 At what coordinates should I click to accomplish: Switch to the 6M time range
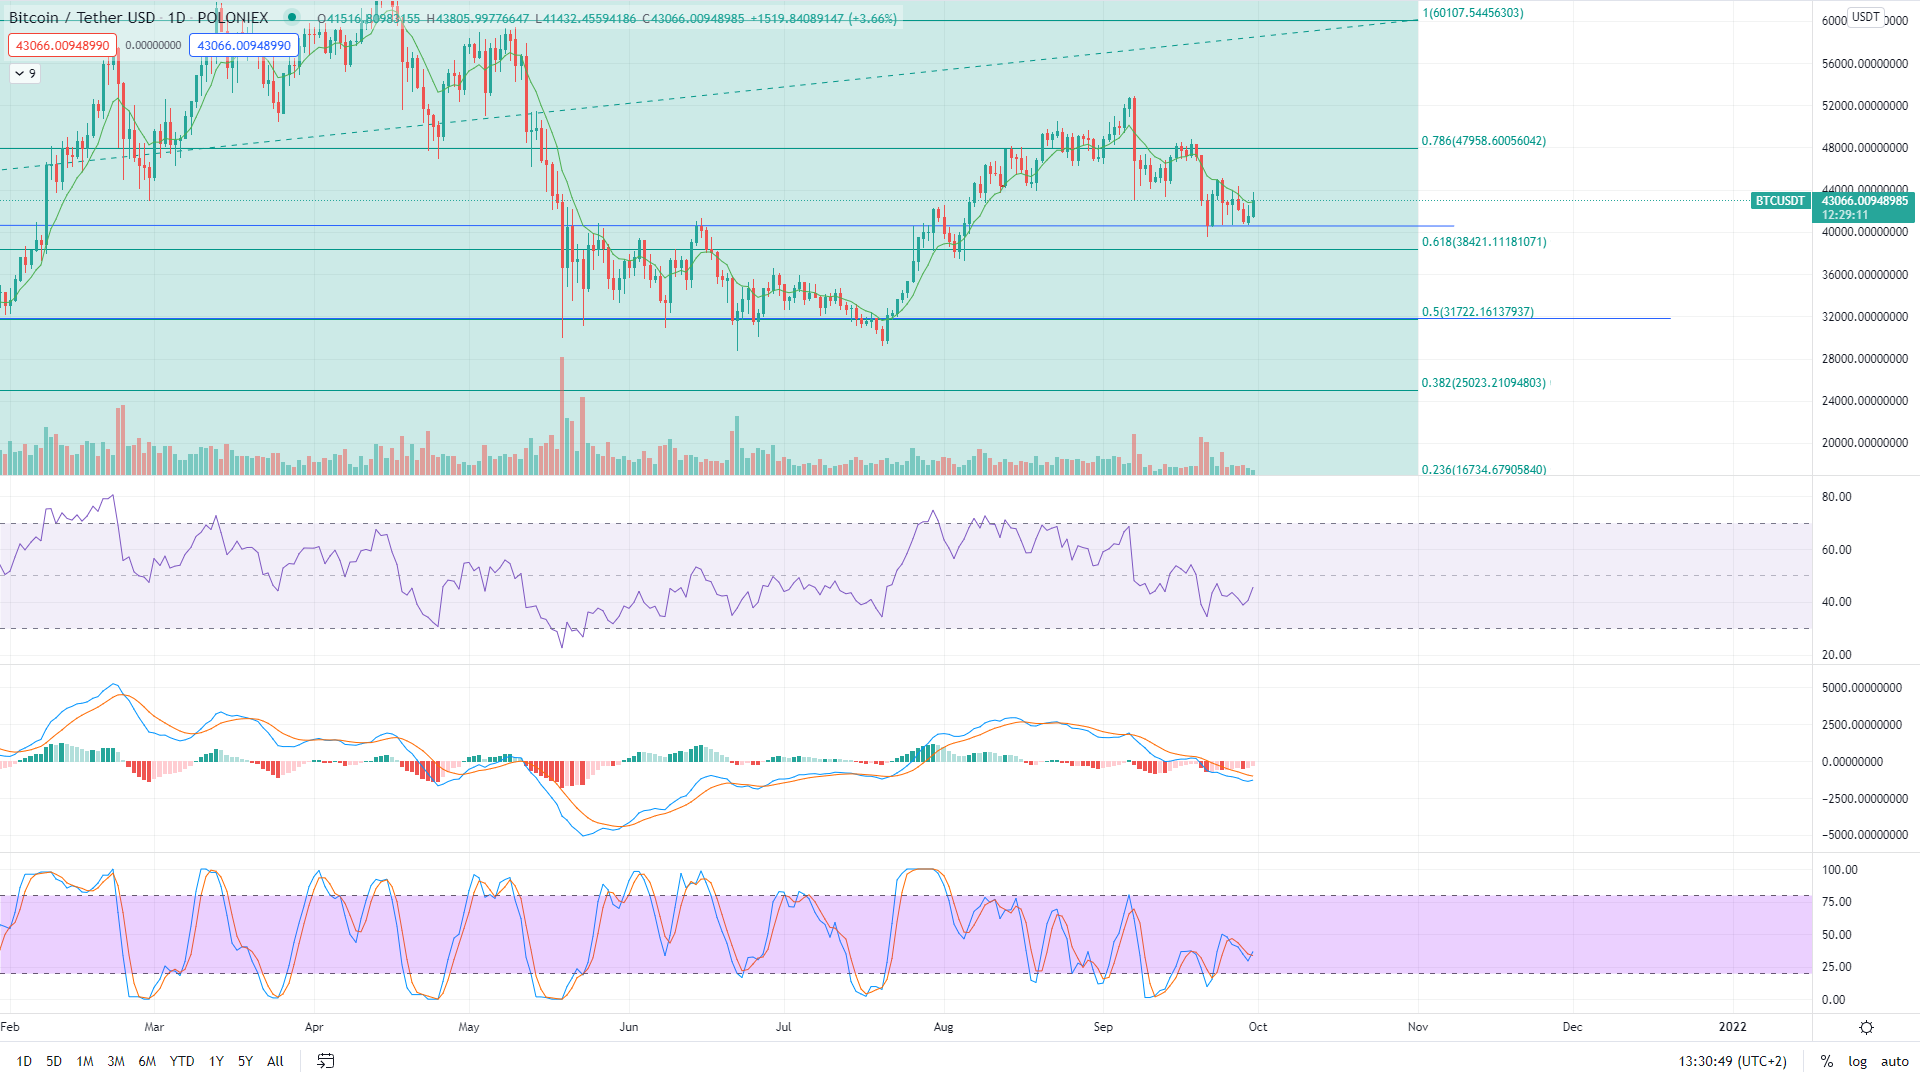click(147, 1061)
